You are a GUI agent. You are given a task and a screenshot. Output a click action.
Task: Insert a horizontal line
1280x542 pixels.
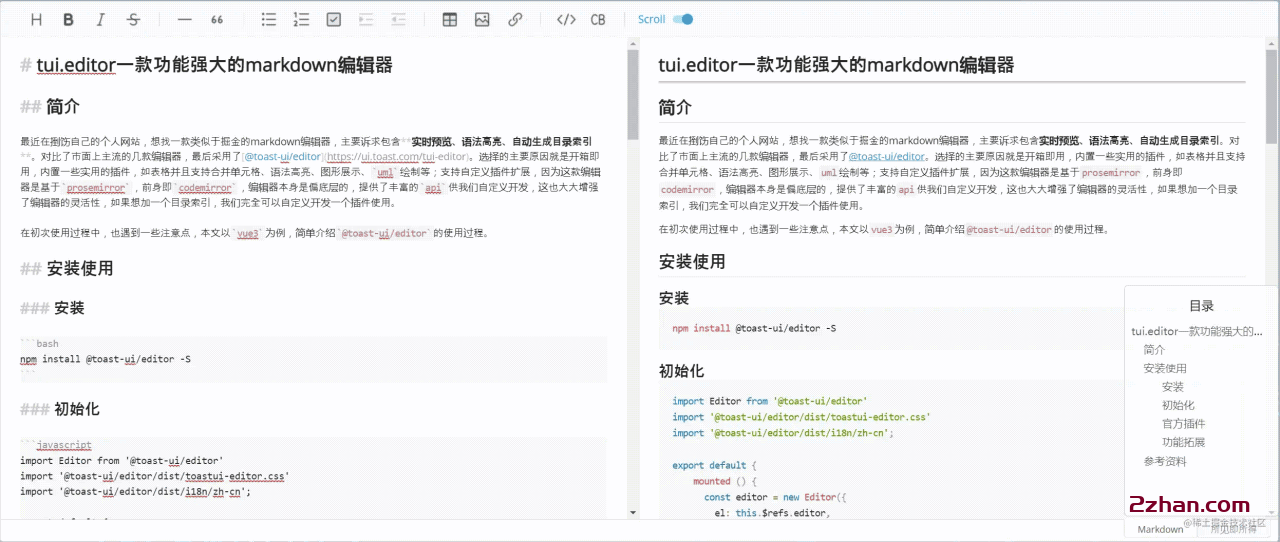[184, 19]
